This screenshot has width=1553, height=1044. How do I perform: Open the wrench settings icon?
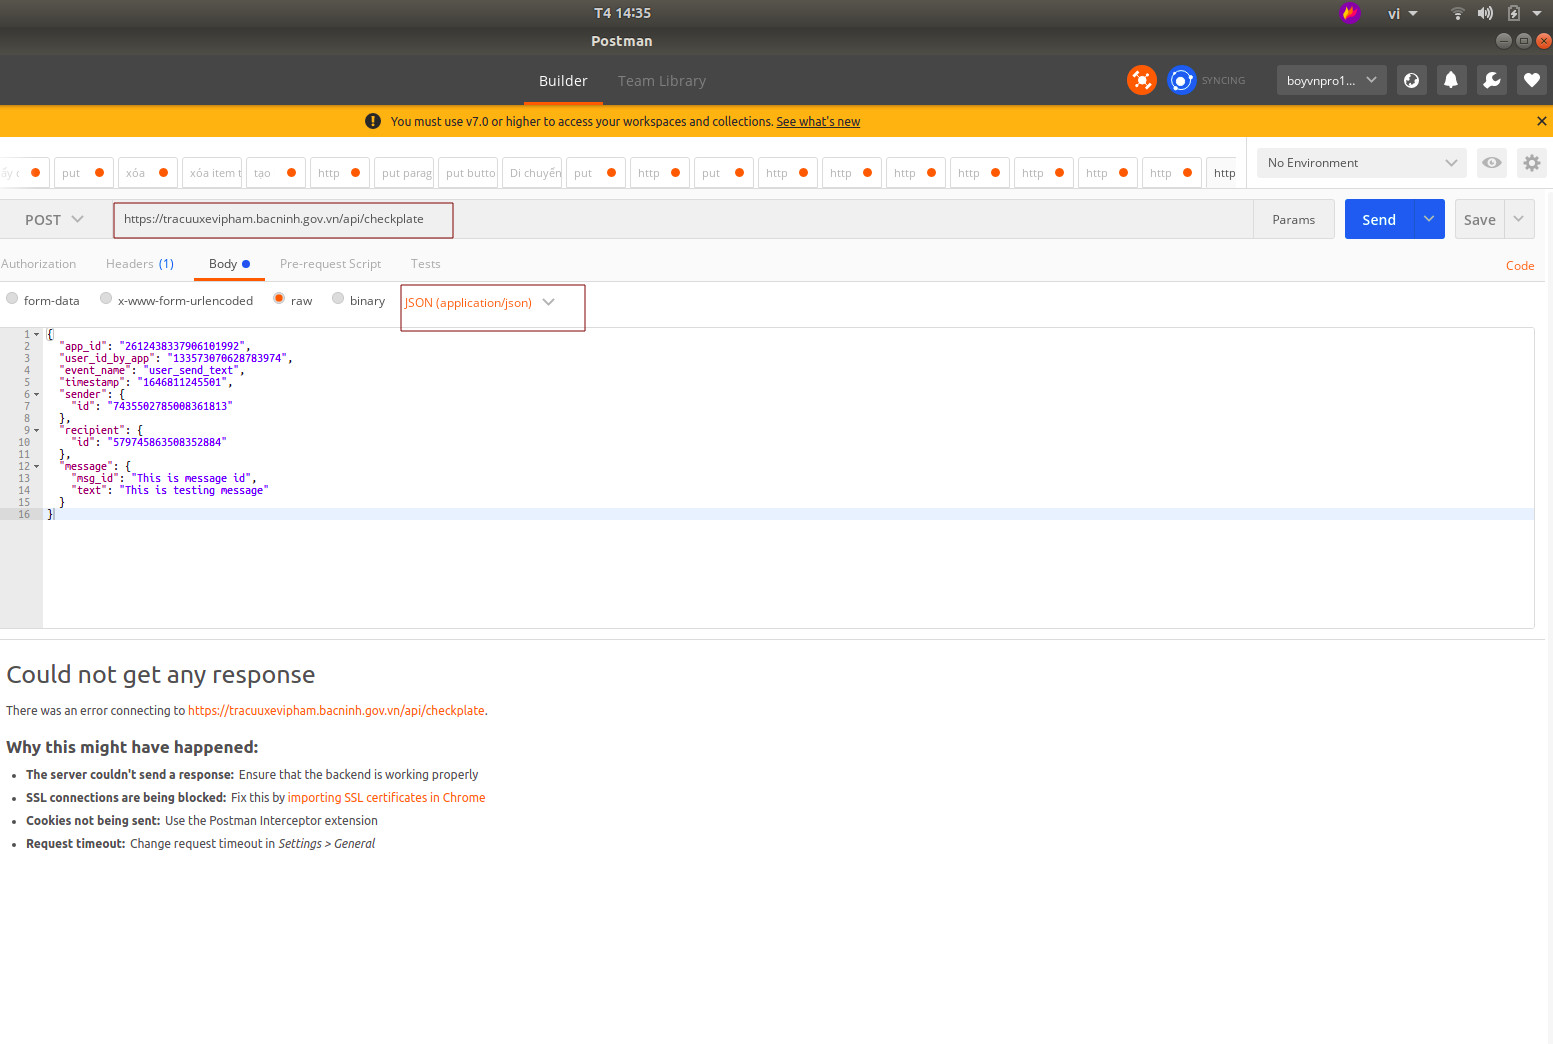[1491, 80]
